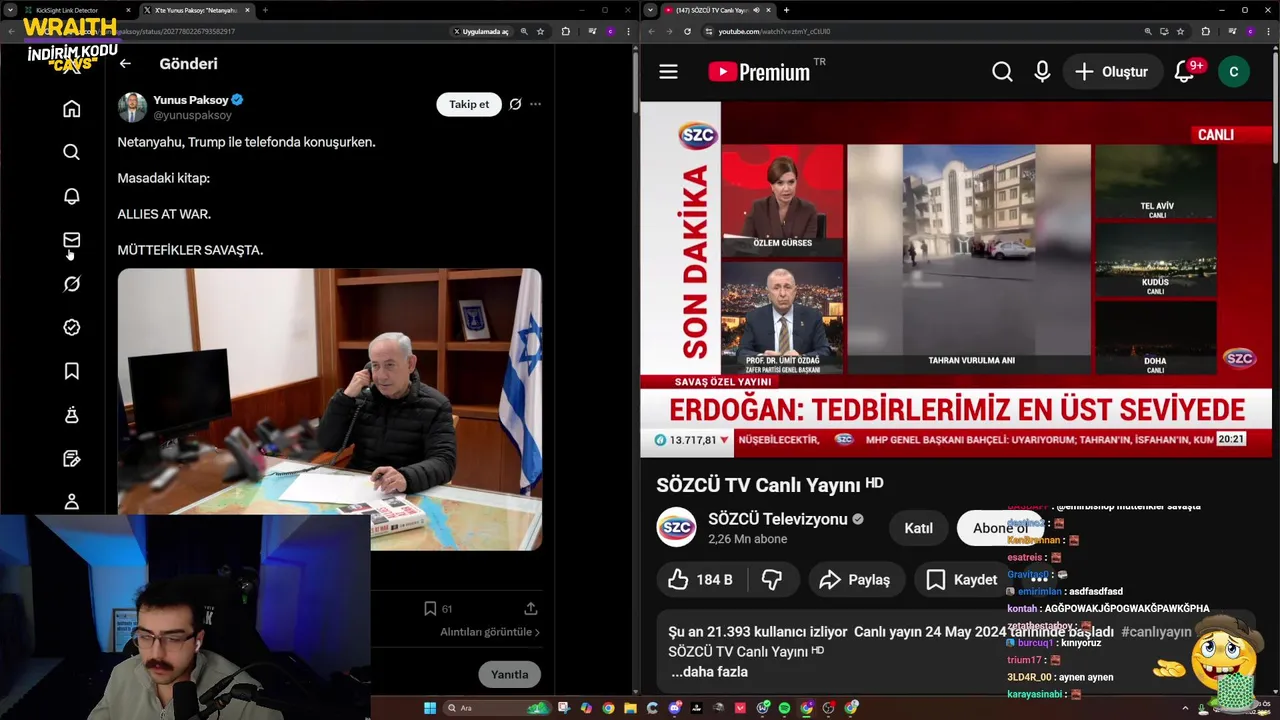Viewport: 1280px width, 720px height.
Task: Open the Chrome three-dot menu in the YouTube window
Action: tap(1268, 31)
